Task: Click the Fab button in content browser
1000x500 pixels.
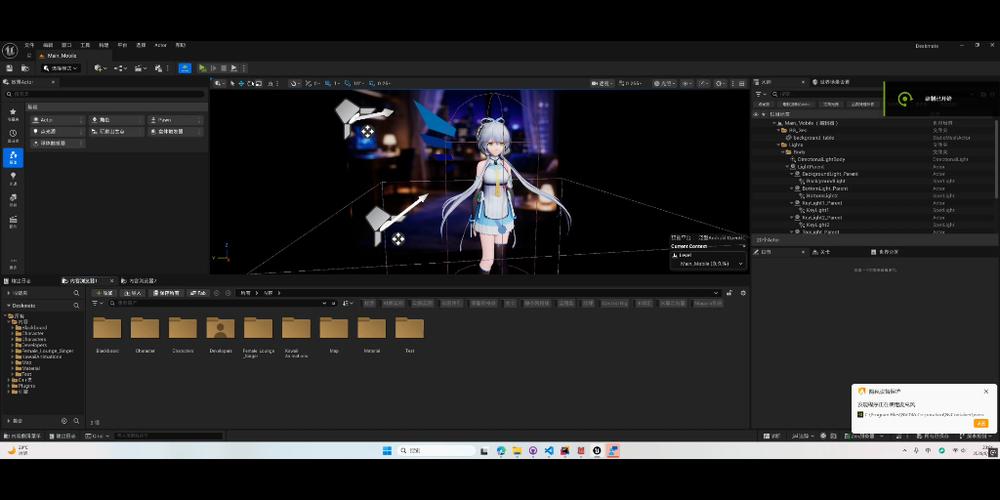Action: point(198,293)
